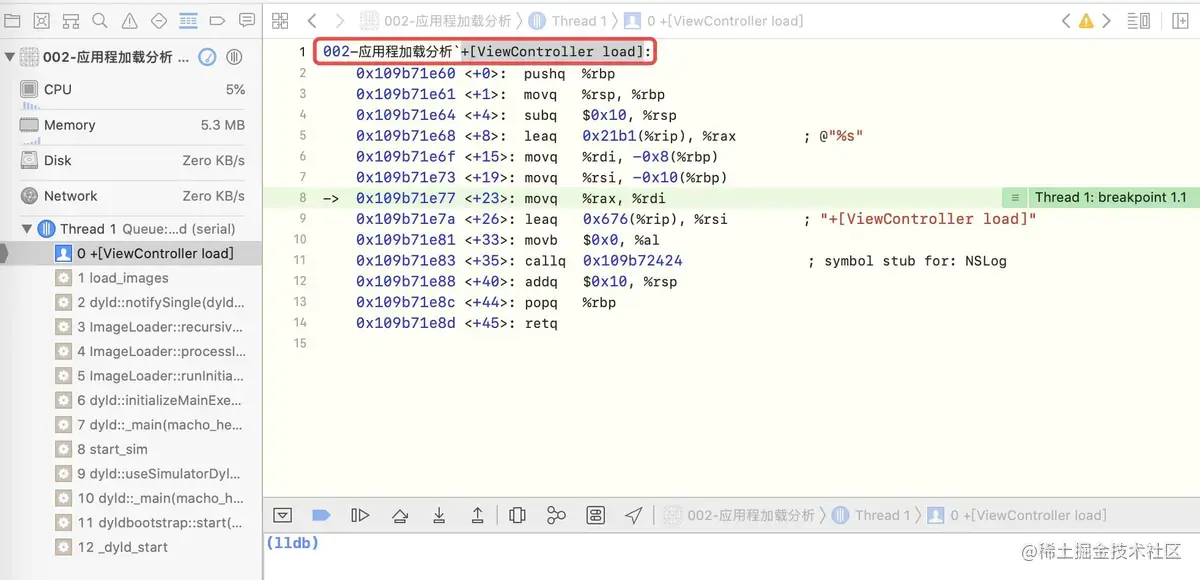This screenshot has width=1200, height=580.
Task: Hide the debug area
Action: pos(283,515)
